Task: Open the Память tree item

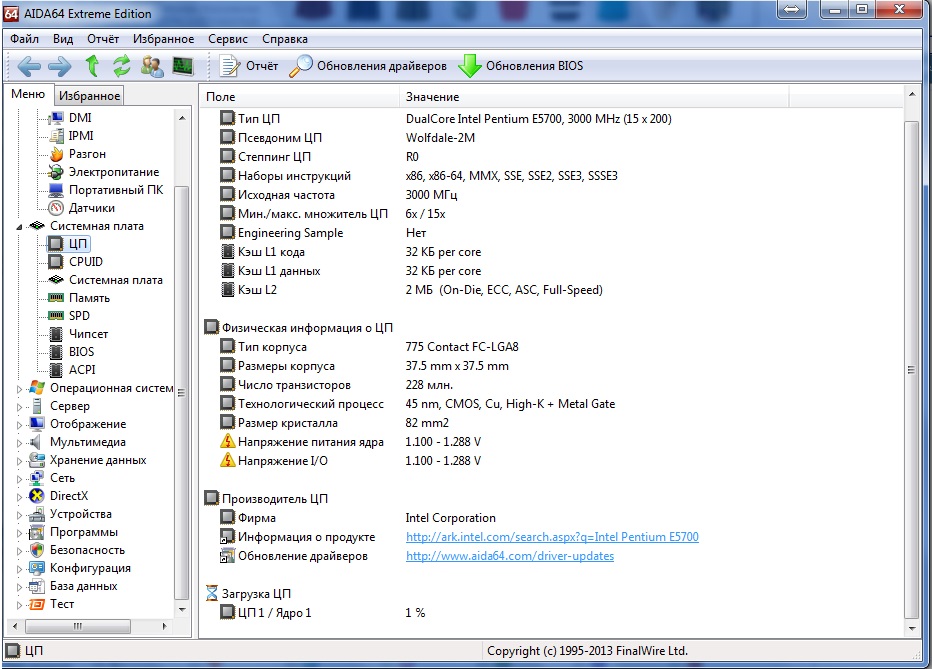Action: tap(89, 298)
